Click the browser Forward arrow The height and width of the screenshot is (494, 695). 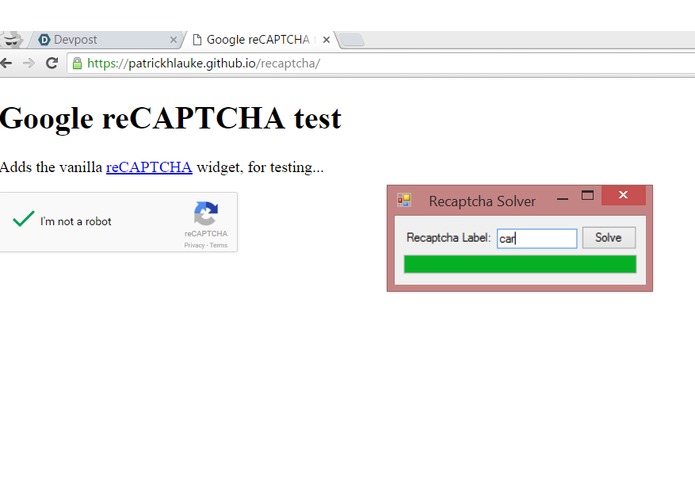[29, 63]
